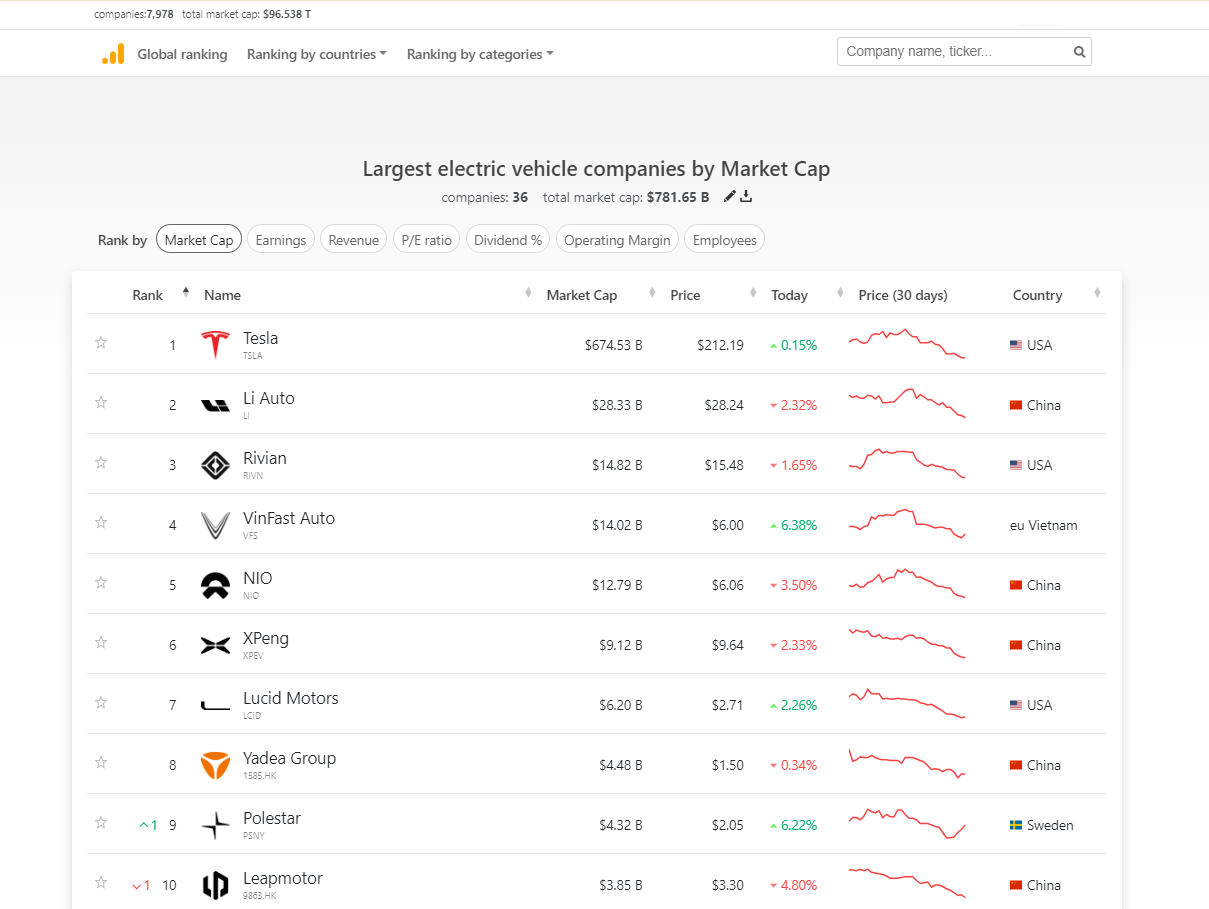Open the VinFast Auto company link
The width and height of the screenshot is (1209, 909).
[289, 518]
